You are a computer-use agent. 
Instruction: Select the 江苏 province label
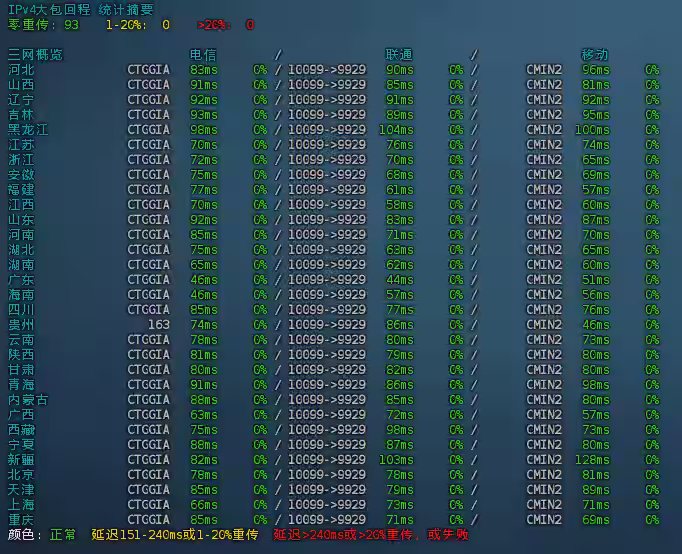pos(21,145)
